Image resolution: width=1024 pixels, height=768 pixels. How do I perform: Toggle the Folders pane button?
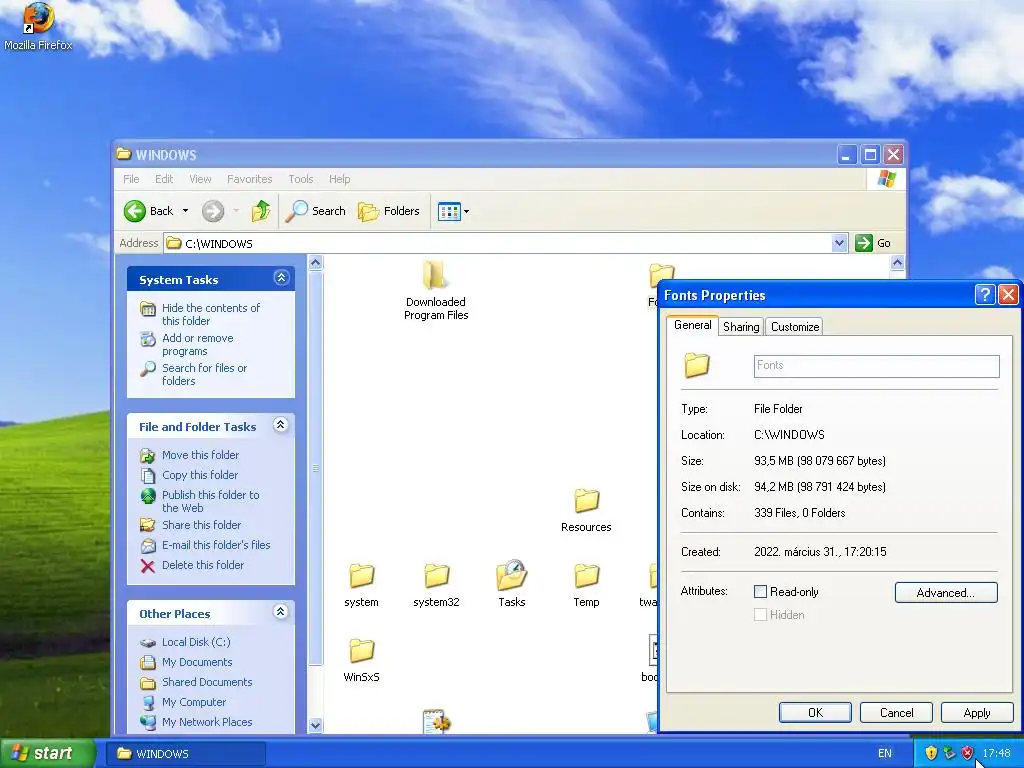click(x=389, y=211)
